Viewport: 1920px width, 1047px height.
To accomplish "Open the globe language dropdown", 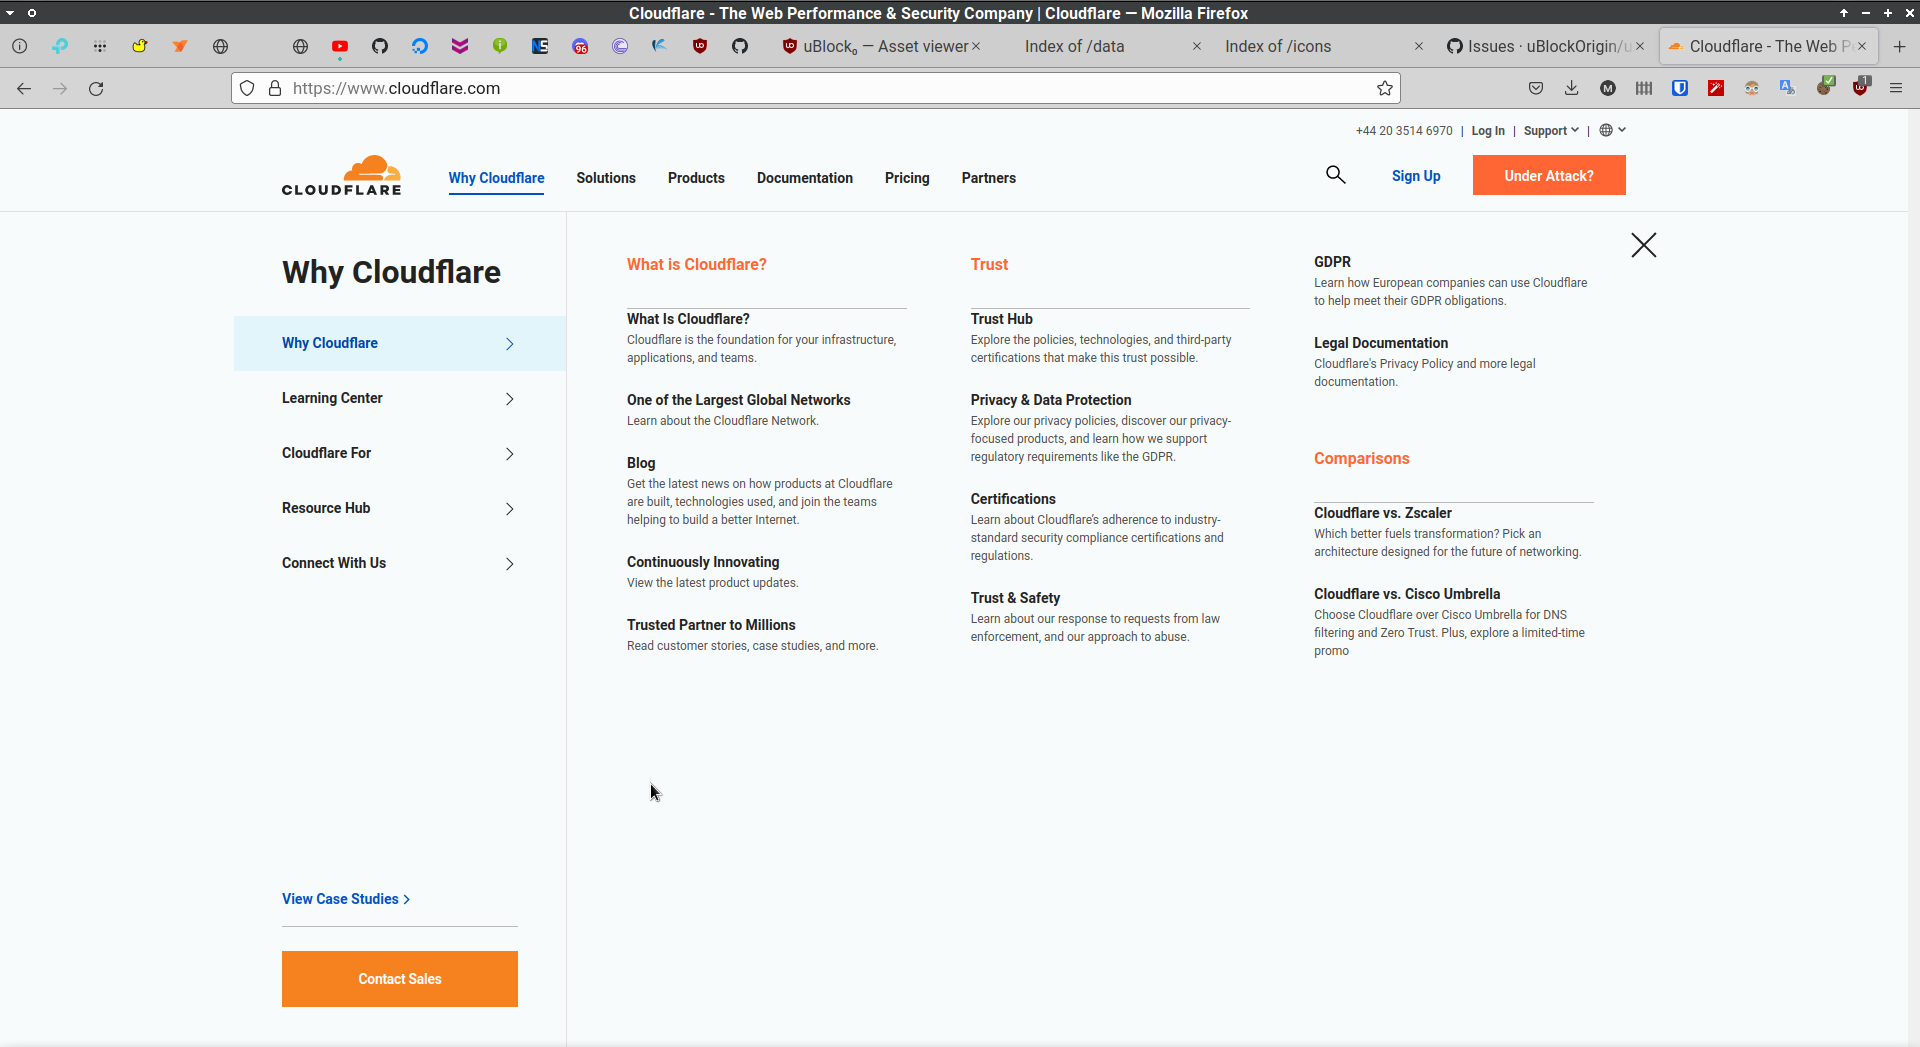I will (1612, 130).
